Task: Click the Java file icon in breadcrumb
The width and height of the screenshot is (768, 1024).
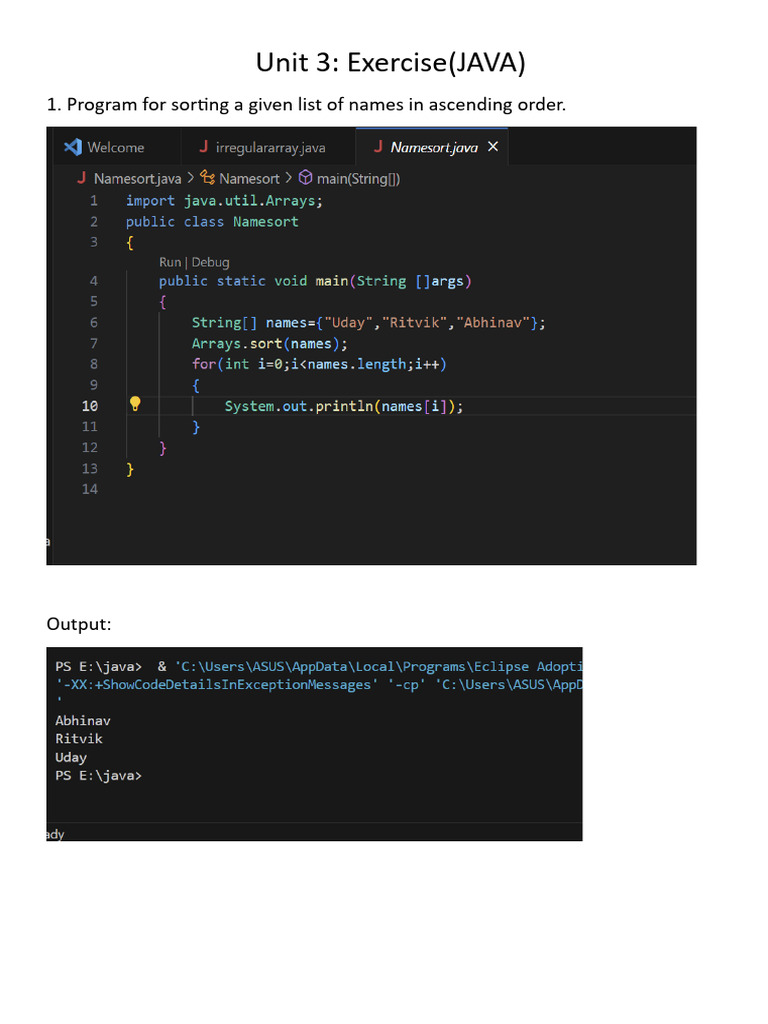Action: click(x=81, y=178)
